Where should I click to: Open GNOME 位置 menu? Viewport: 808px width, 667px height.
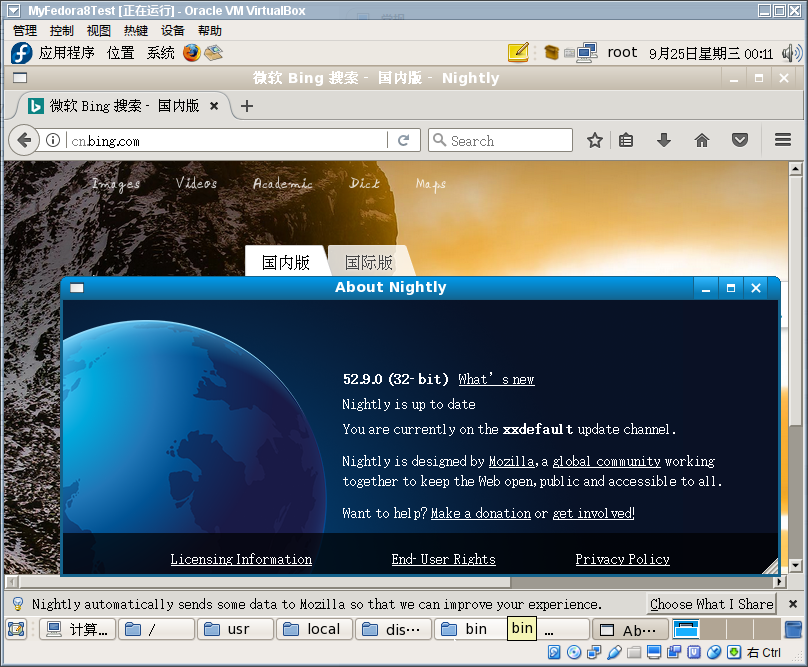(121, 53)
